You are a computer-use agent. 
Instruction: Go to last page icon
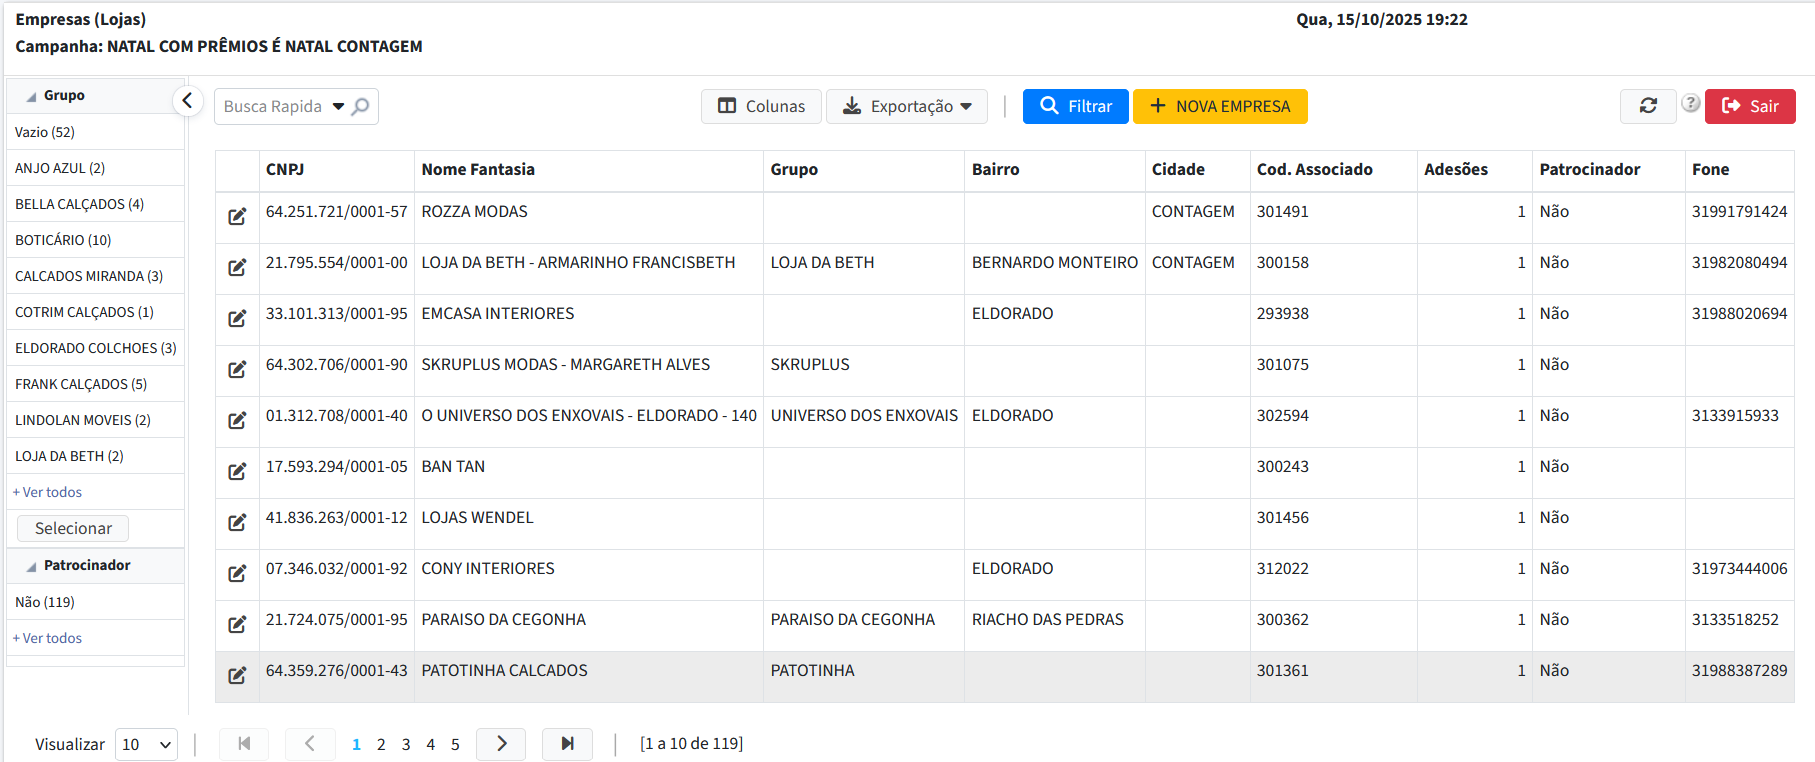click(567, 744)
